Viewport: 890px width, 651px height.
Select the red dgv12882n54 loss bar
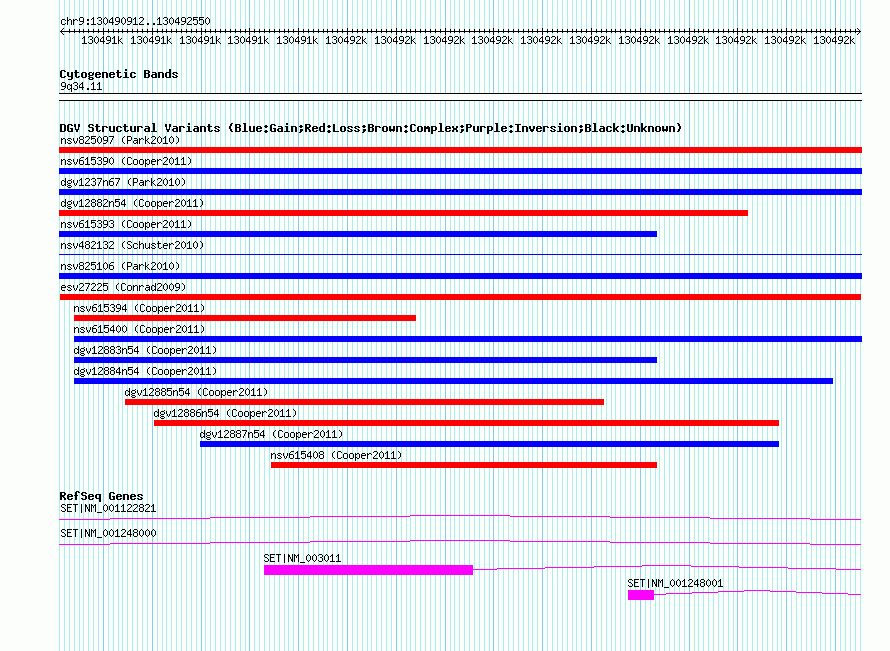404,213
